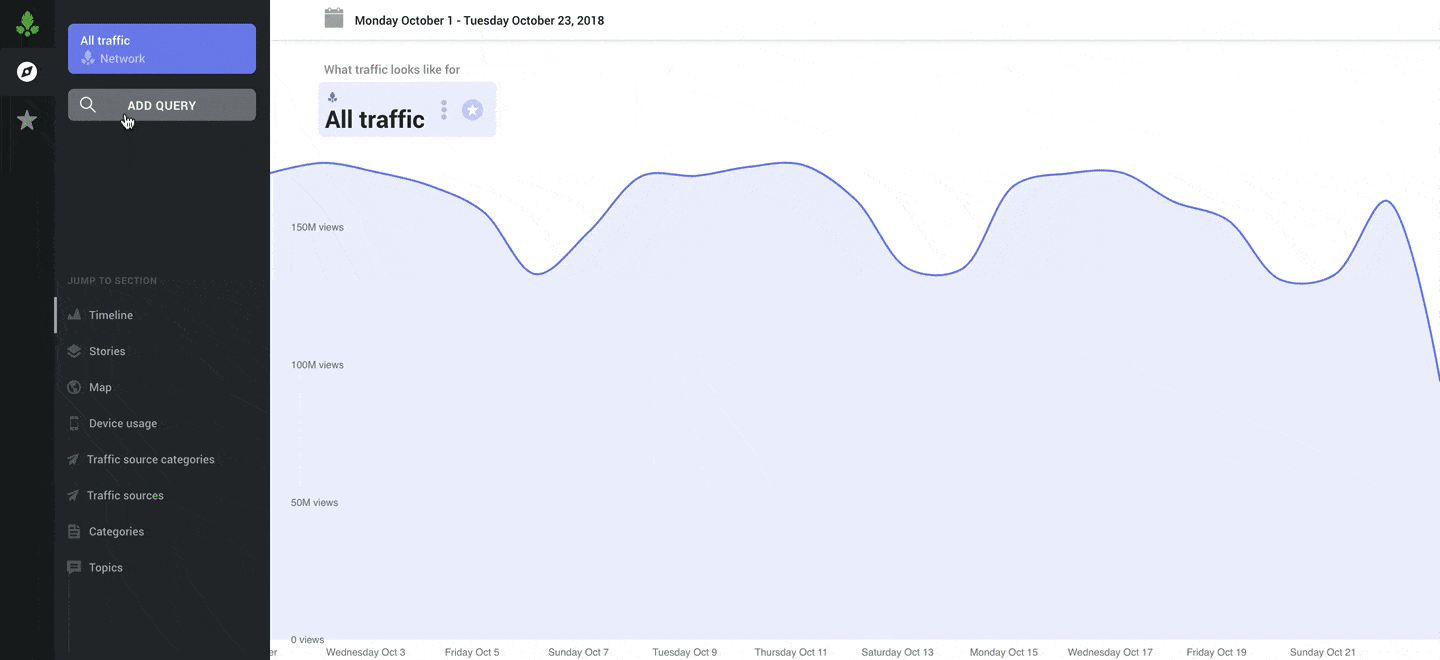The width and height of the screenshot is (1440, 660).
Task: Click the JUMP TO SECTION label
Action: 112,281
